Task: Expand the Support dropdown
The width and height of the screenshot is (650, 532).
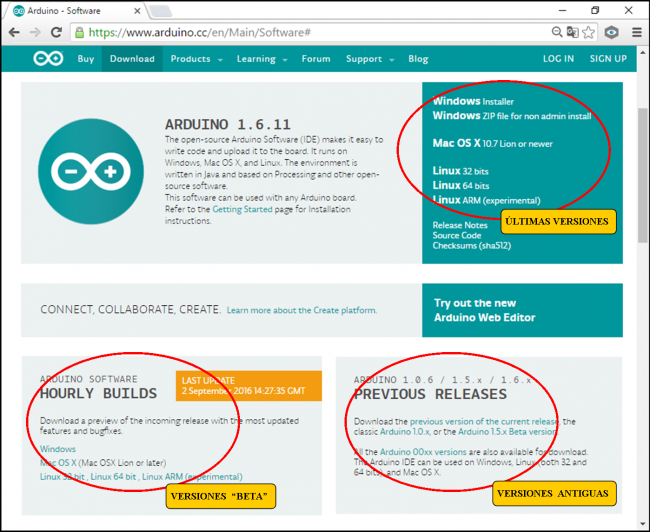Action: point(370,59)
